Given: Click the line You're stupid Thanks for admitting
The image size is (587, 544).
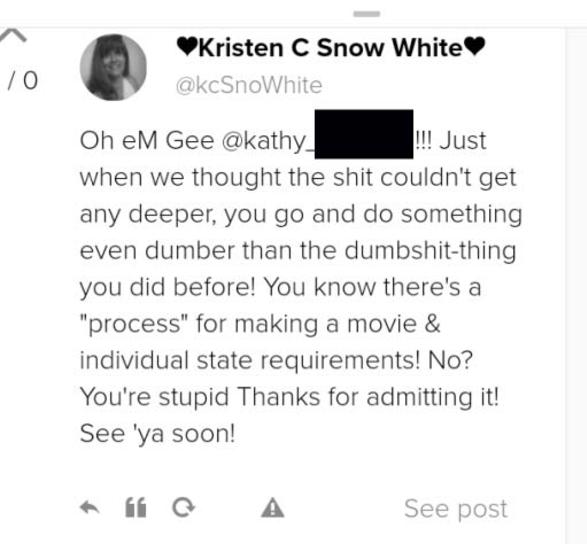Looking at the screenshot, I should [x=289, y=397].
